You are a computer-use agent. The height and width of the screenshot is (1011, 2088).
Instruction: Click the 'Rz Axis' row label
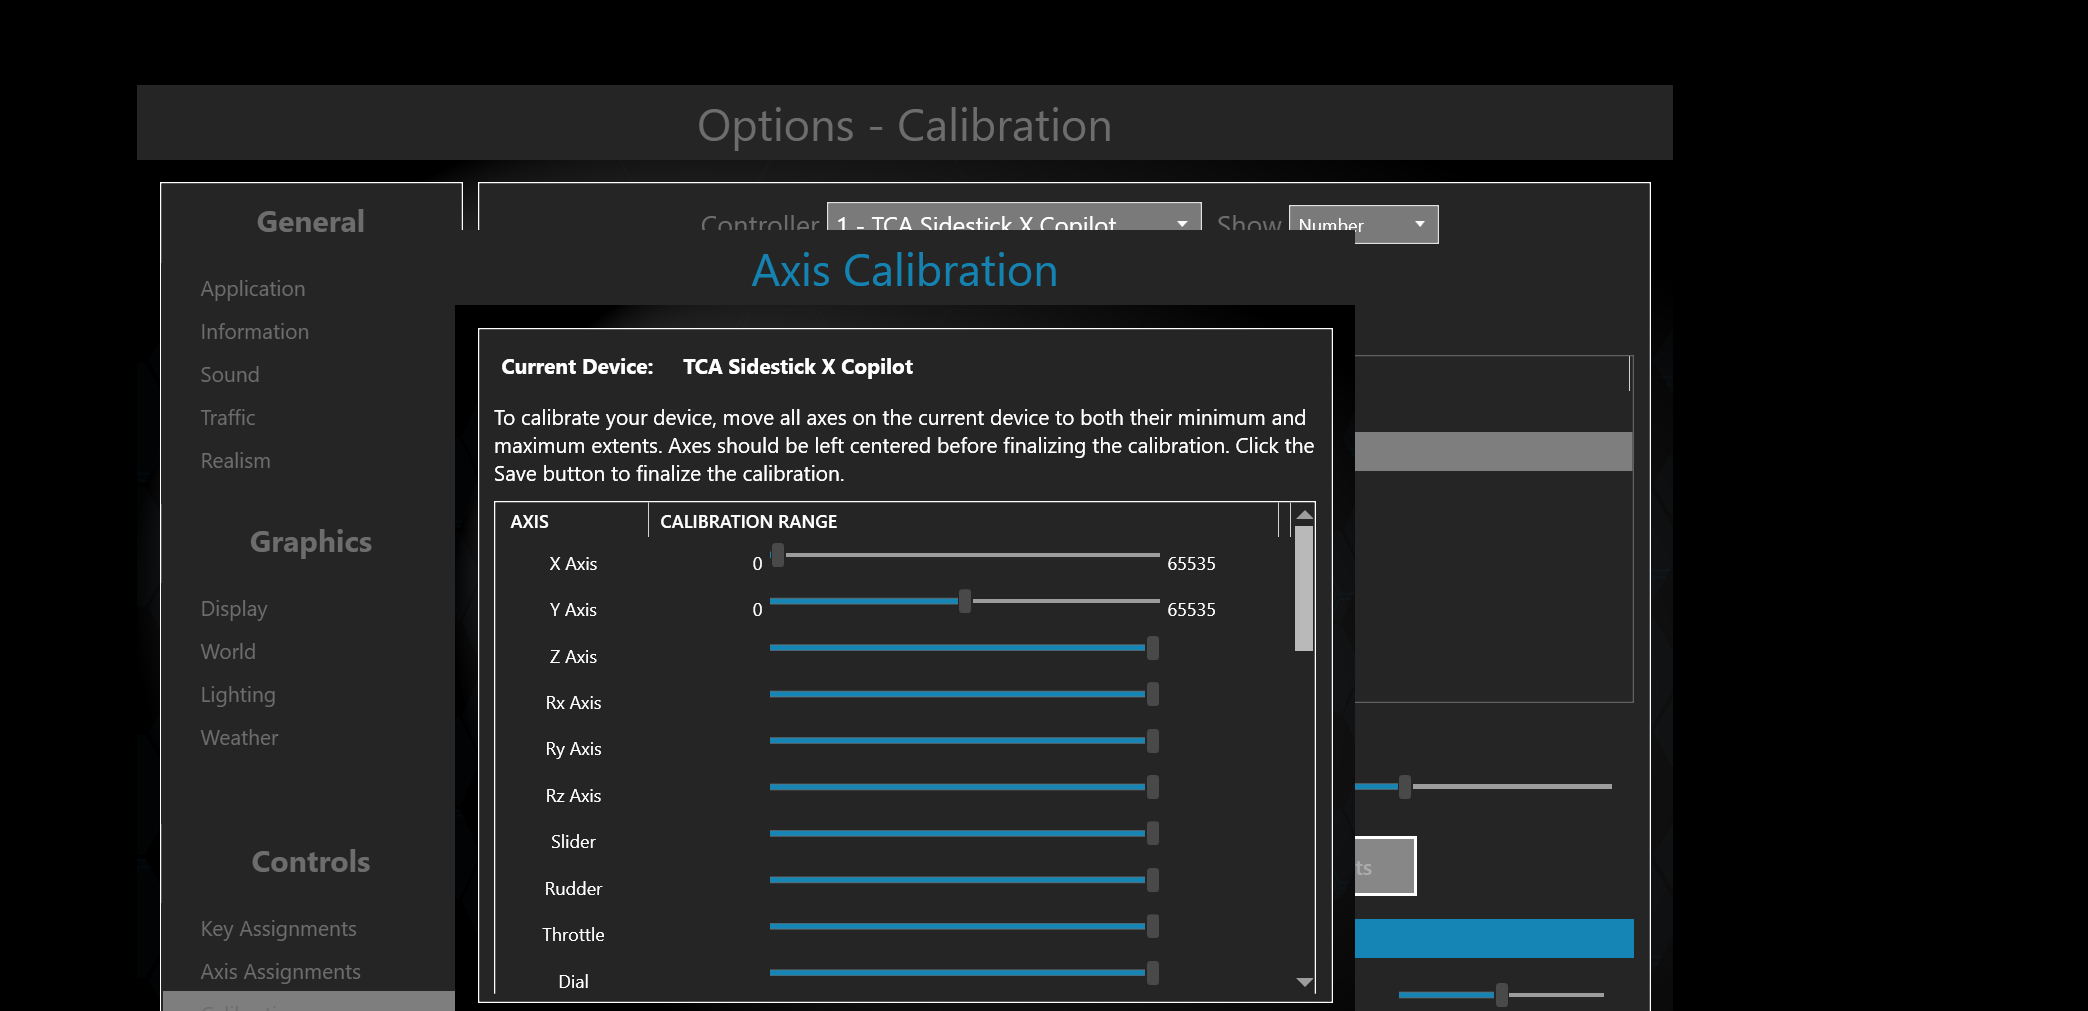[x=573, y=796]
